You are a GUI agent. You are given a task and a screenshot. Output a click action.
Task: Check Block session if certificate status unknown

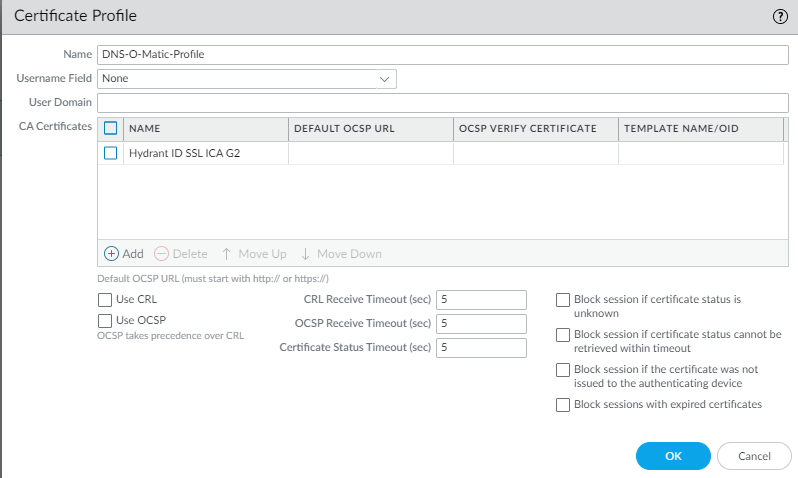click(563, 300)
